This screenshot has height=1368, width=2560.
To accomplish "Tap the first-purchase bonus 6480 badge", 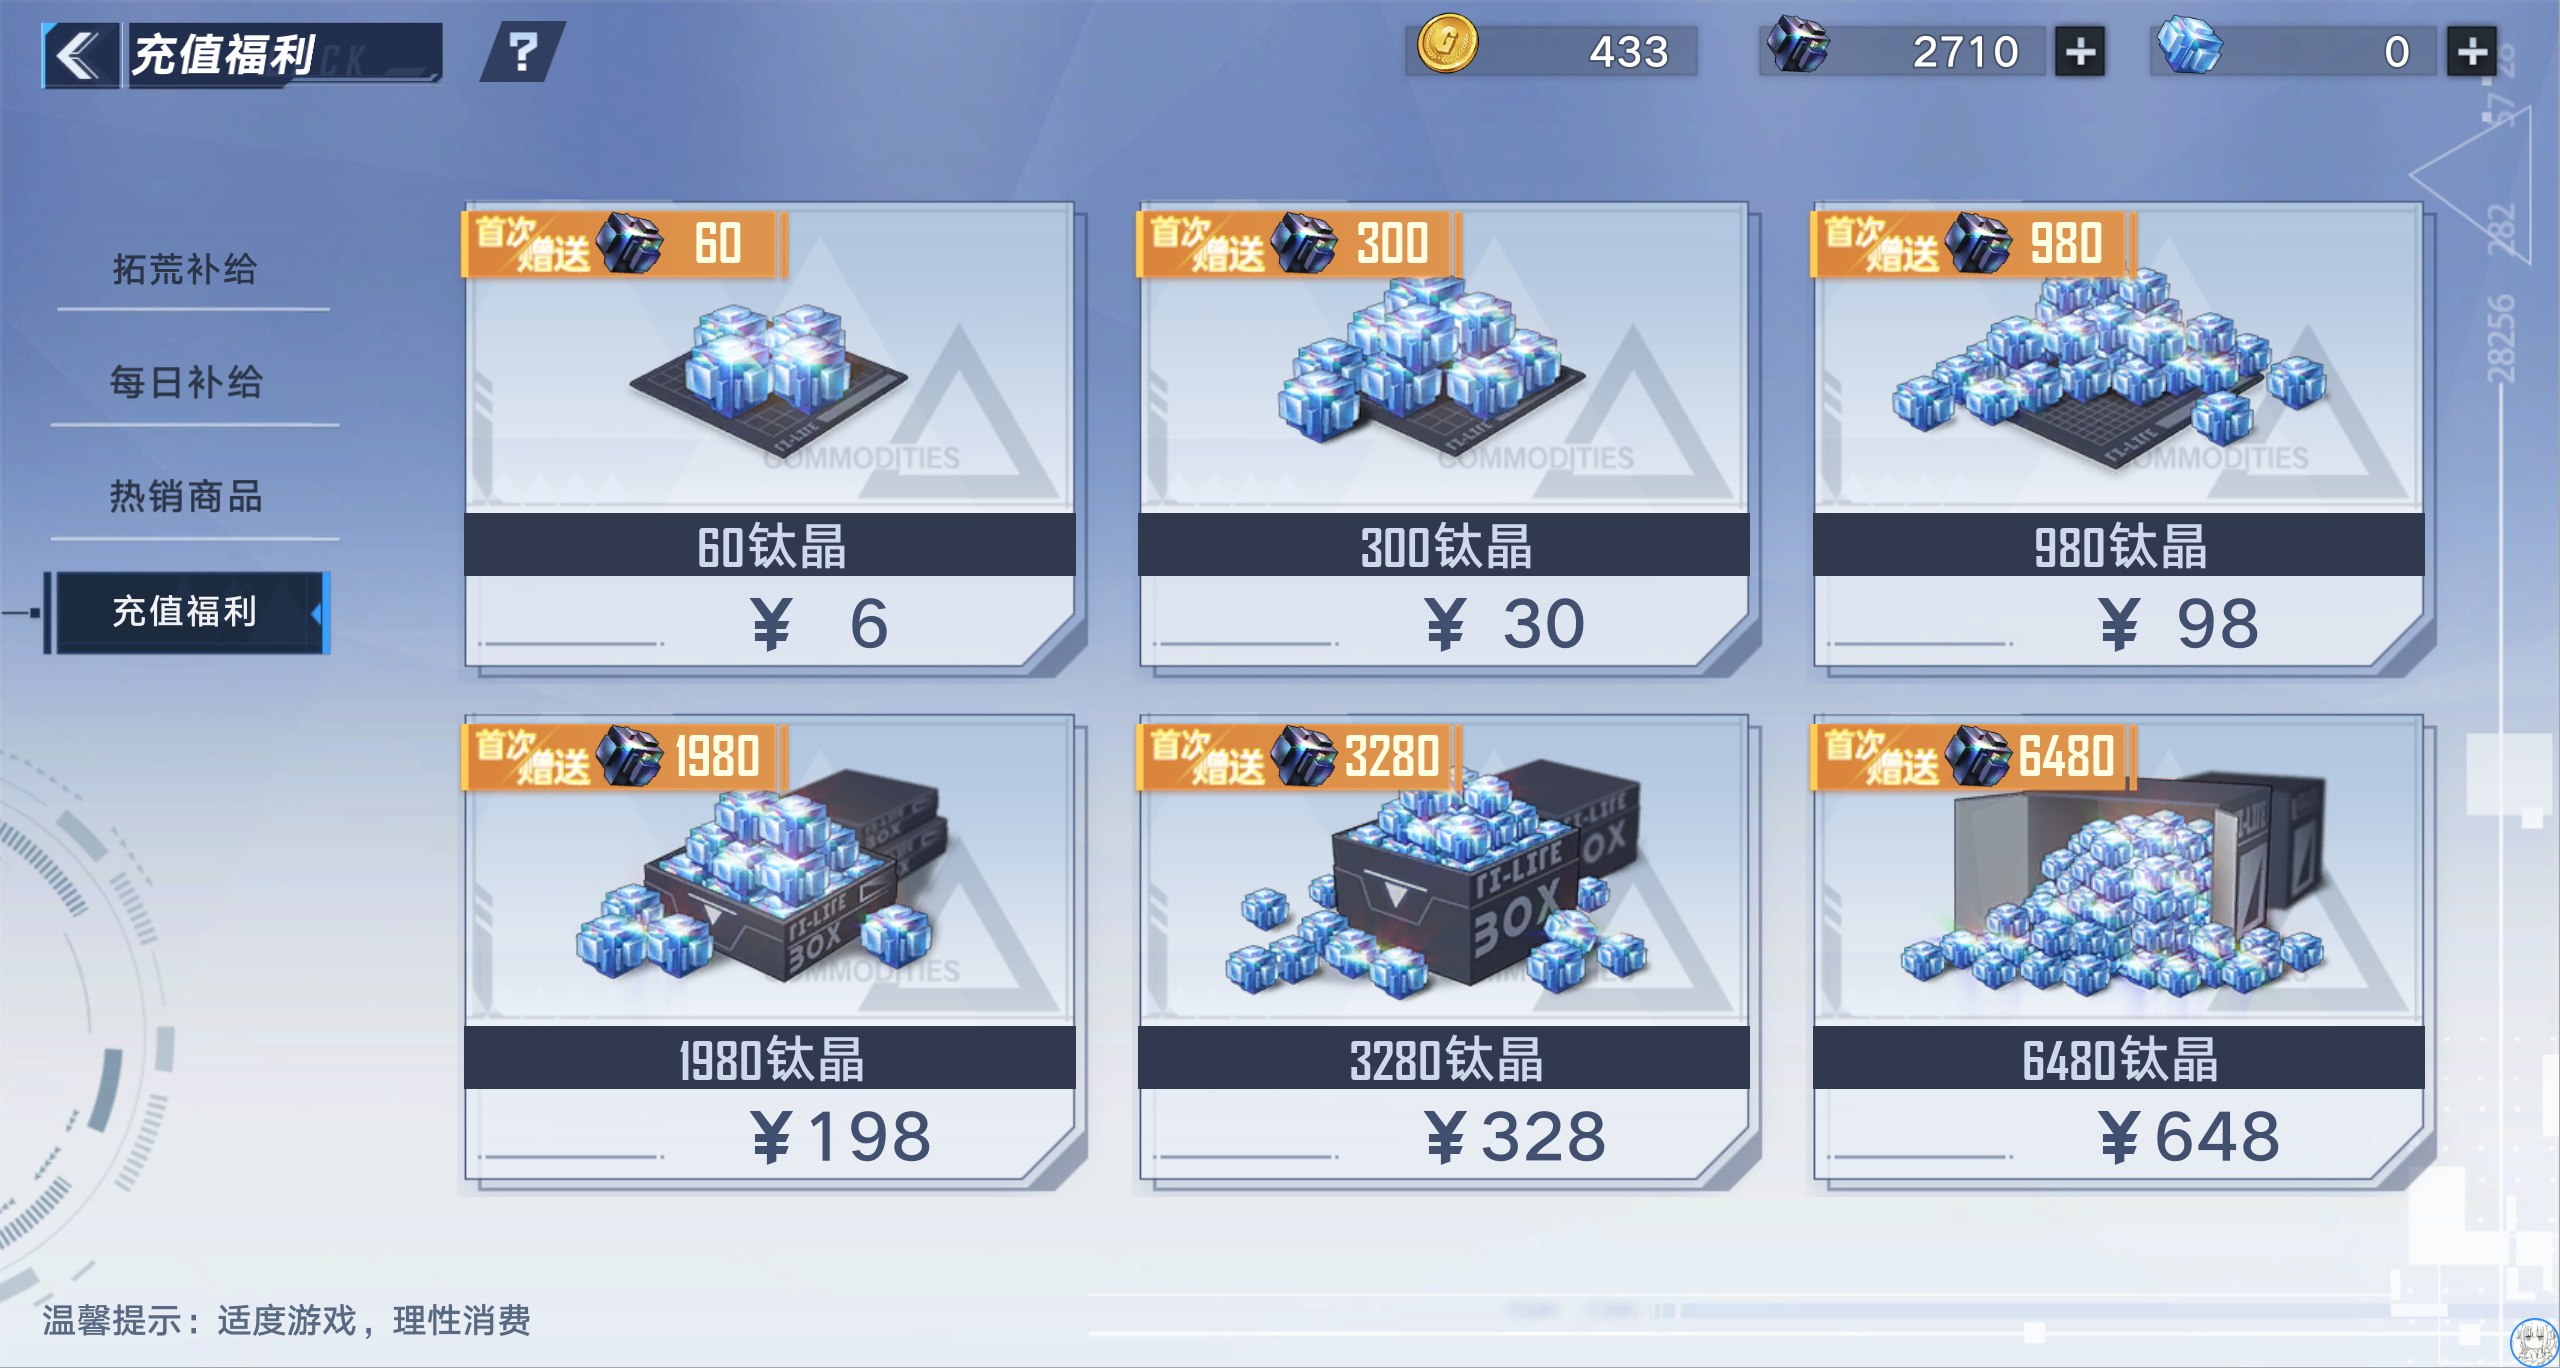I will [x=1972, y=755].
